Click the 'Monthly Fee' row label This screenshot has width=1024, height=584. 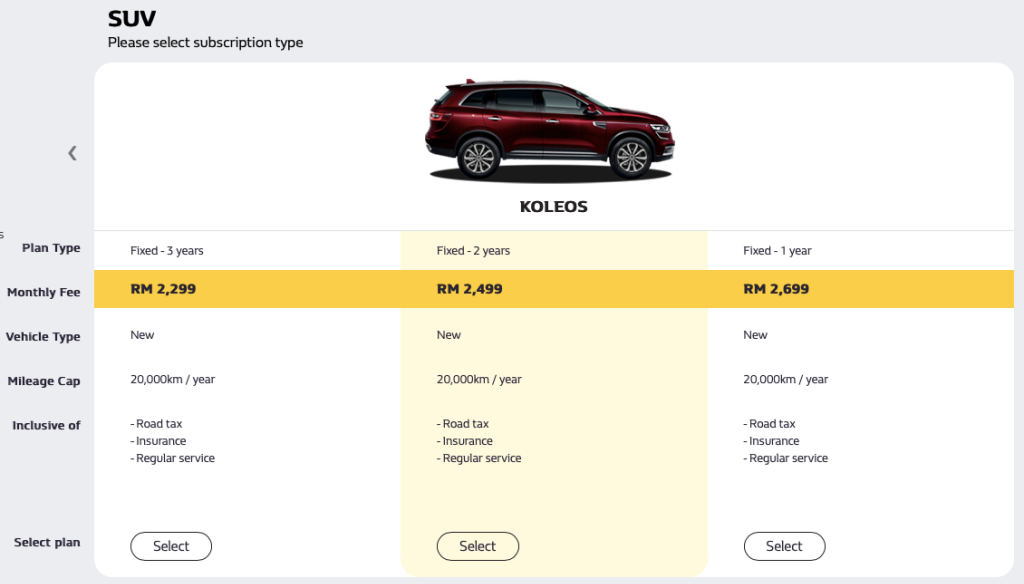[43, 293]
